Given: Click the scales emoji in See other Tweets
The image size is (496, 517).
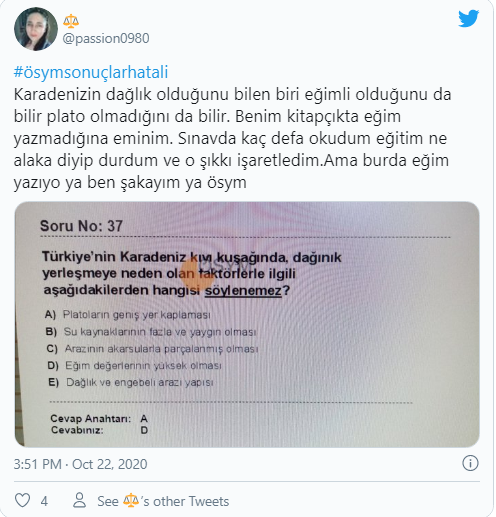Looking at the screenshot, I should pos(131,500).
